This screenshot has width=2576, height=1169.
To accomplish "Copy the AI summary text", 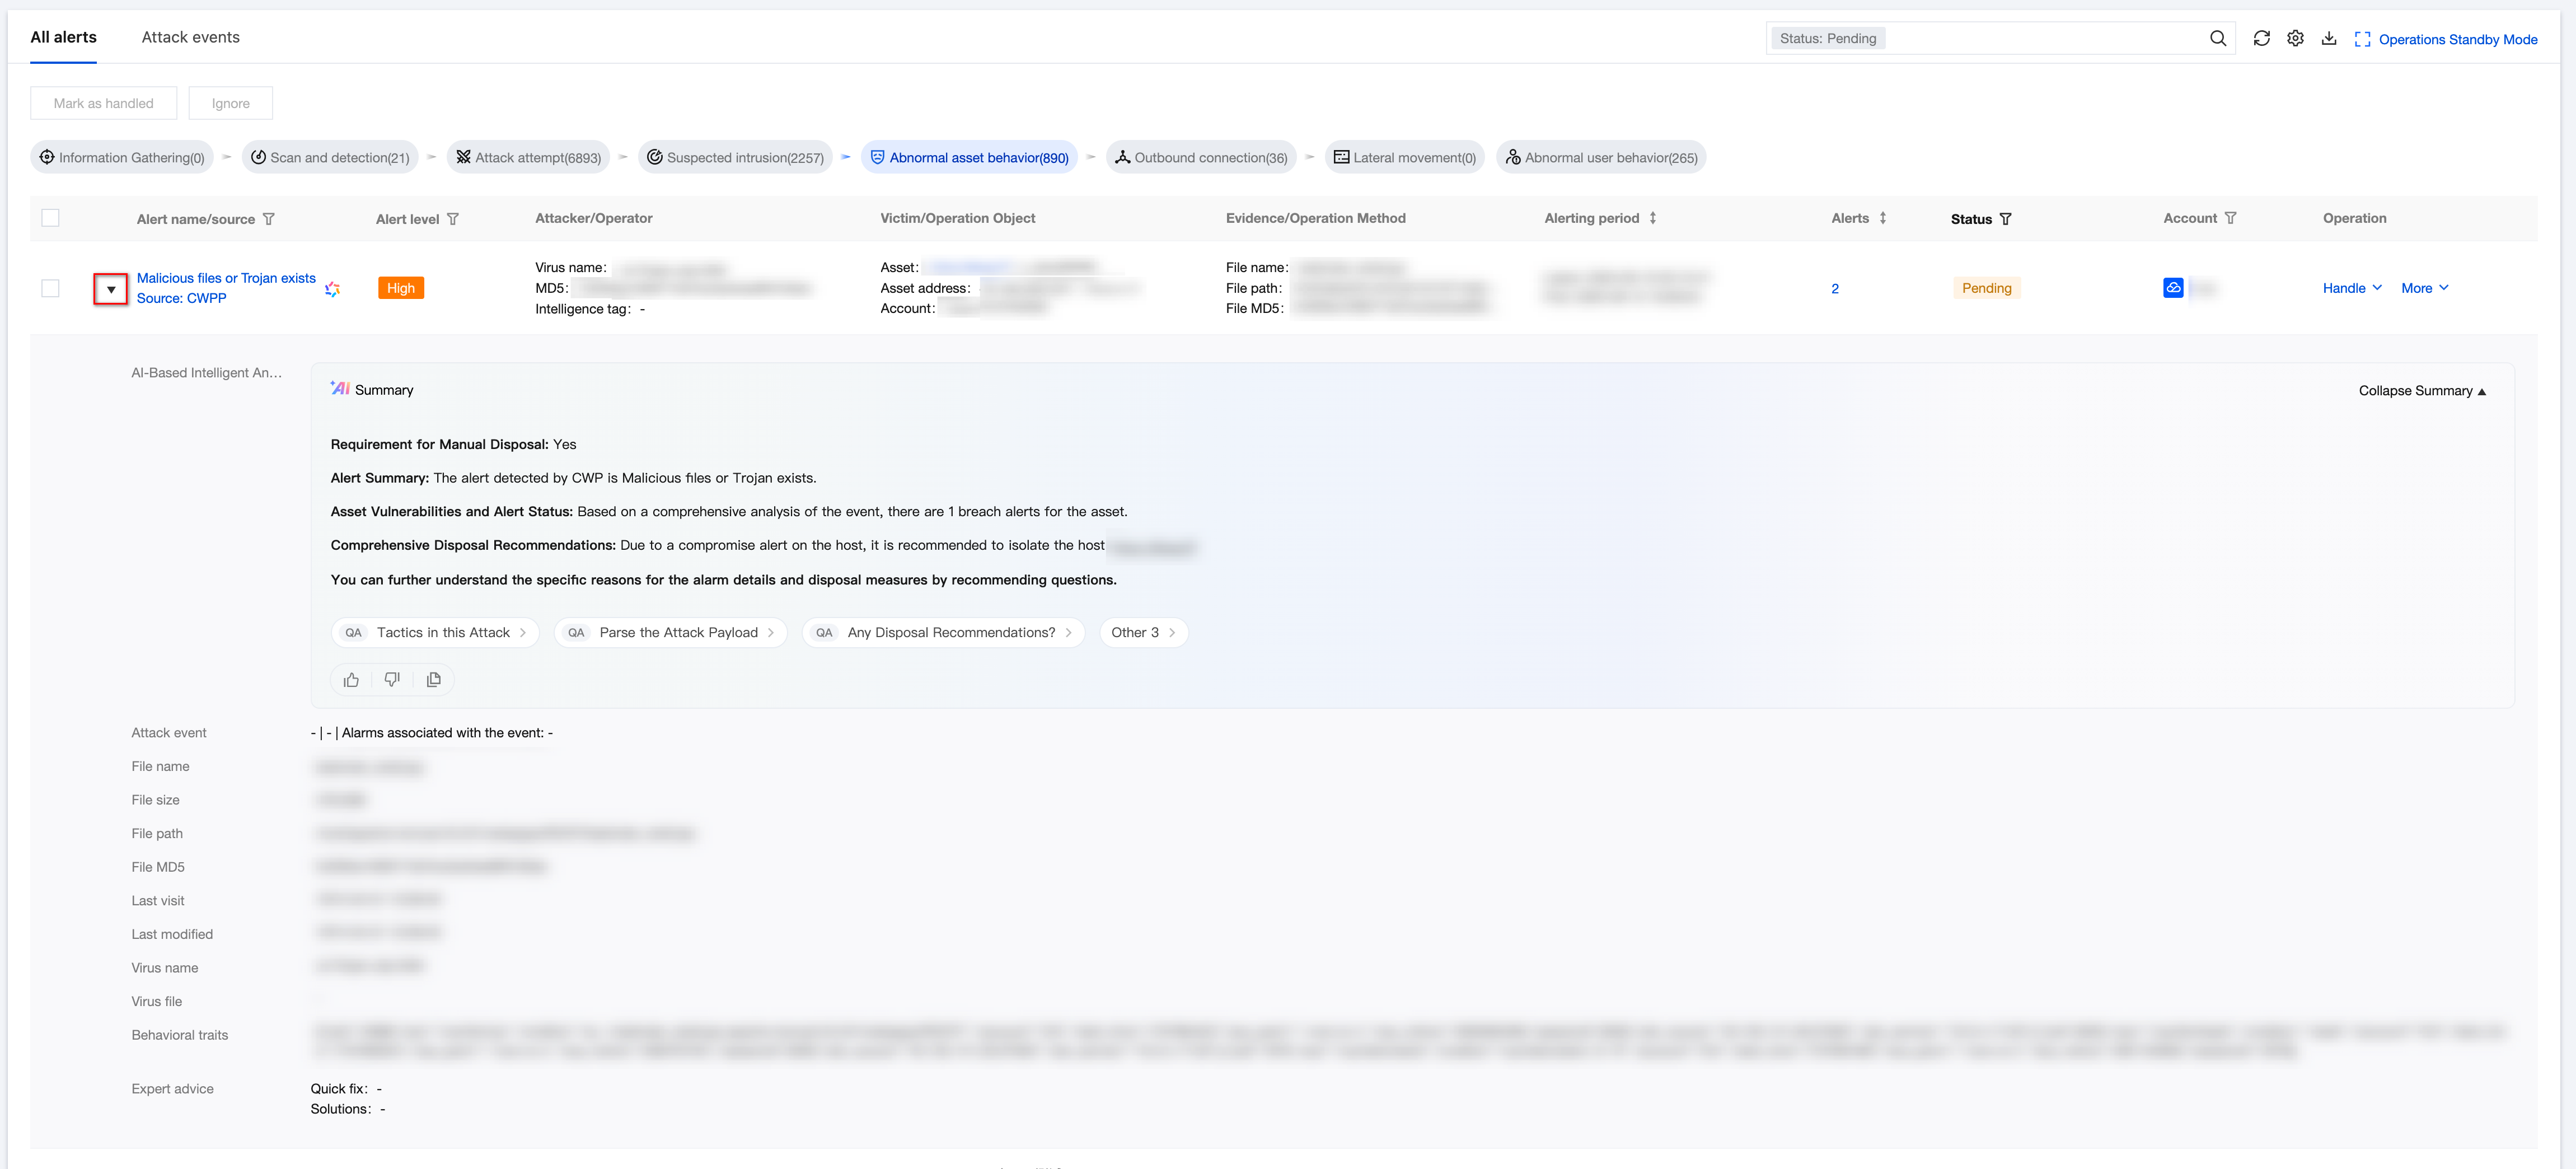I will click(x=433, y=680).
